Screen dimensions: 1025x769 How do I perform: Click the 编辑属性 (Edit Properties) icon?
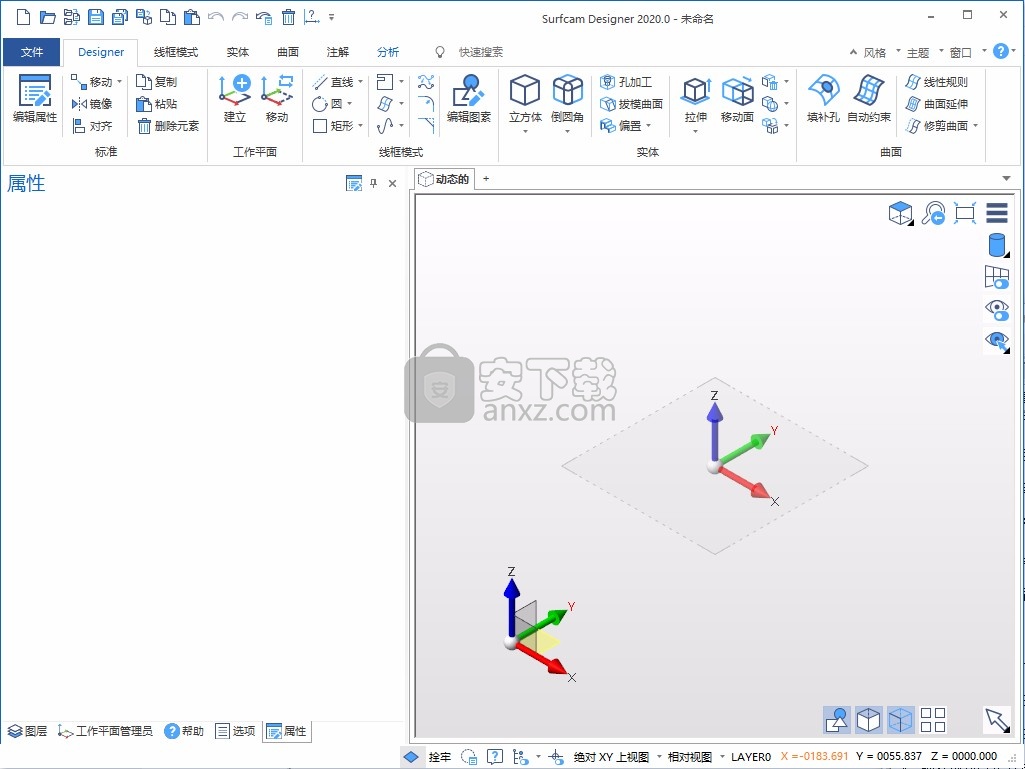coord(35,92)
